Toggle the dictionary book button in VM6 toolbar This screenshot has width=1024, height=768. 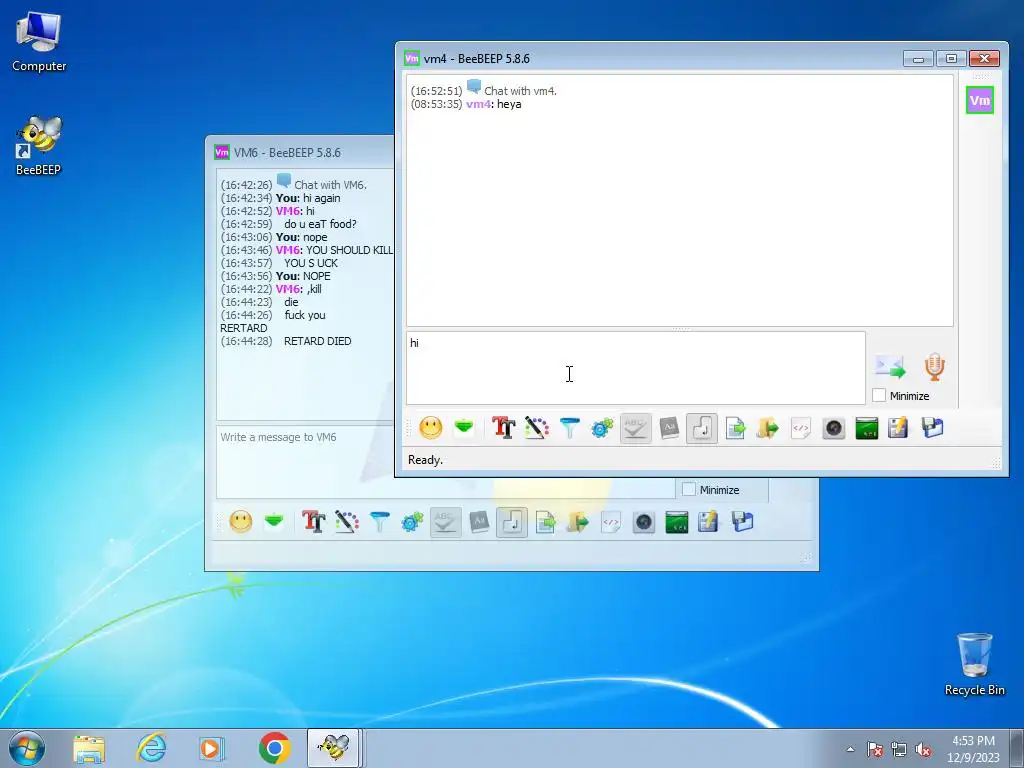479,522
